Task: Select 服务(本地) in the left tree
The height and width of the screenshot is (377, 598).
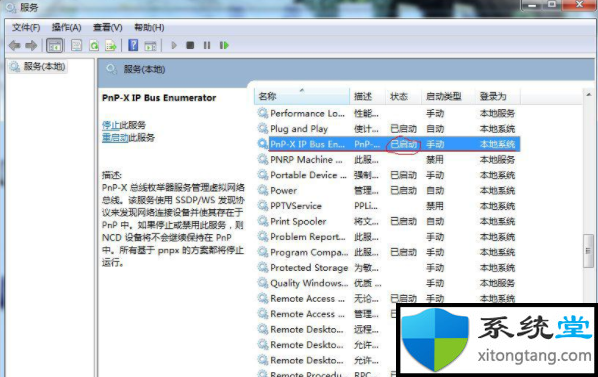Action: click(x=38, y=67)
